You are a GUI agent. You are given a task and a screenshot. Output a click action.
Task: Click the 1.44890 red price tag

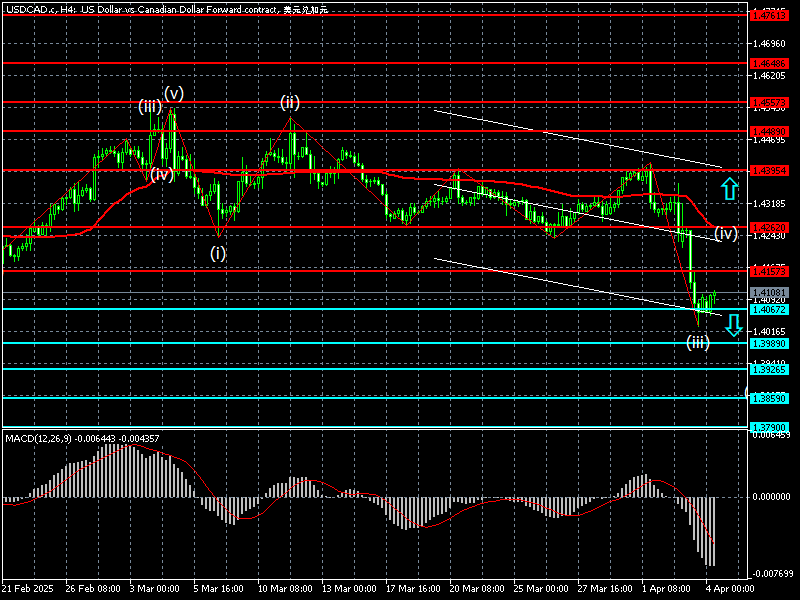point(769,132)
